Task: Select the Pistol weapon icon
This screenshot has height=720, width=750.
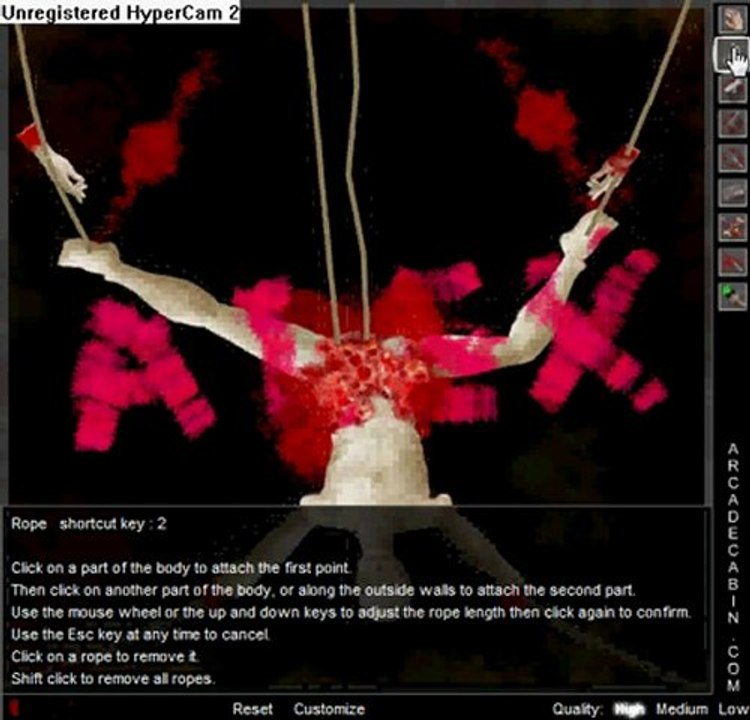Action: pyautogui.click(x=732, y=89)
